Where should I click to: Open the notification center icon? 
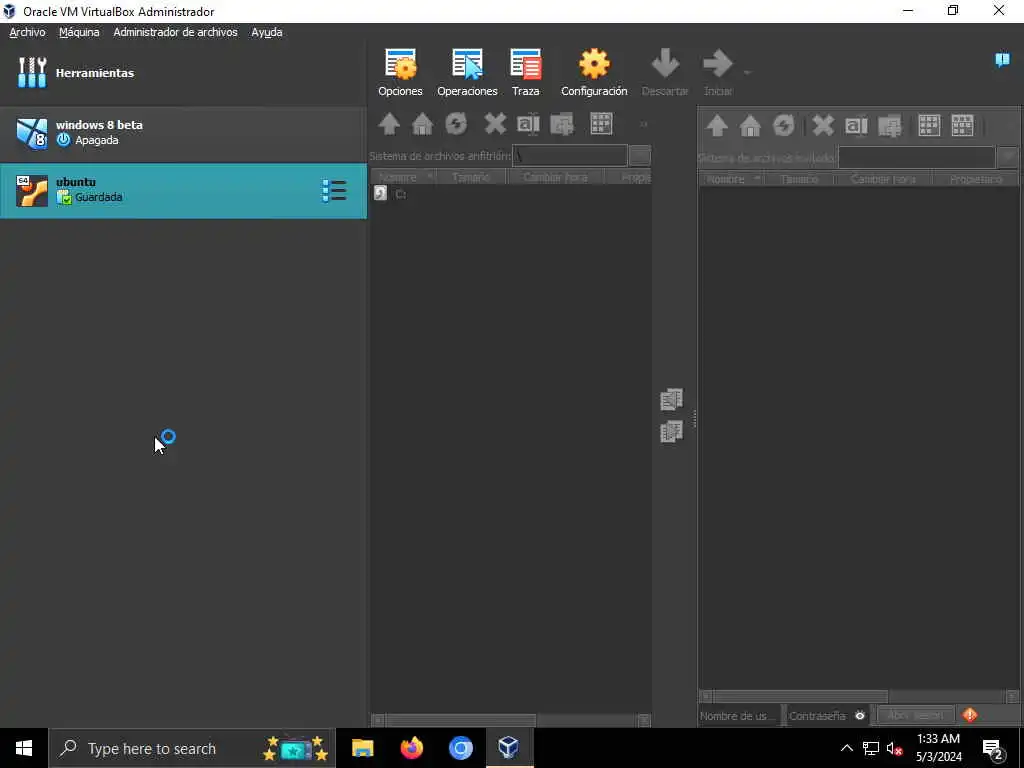pos(993,749)
